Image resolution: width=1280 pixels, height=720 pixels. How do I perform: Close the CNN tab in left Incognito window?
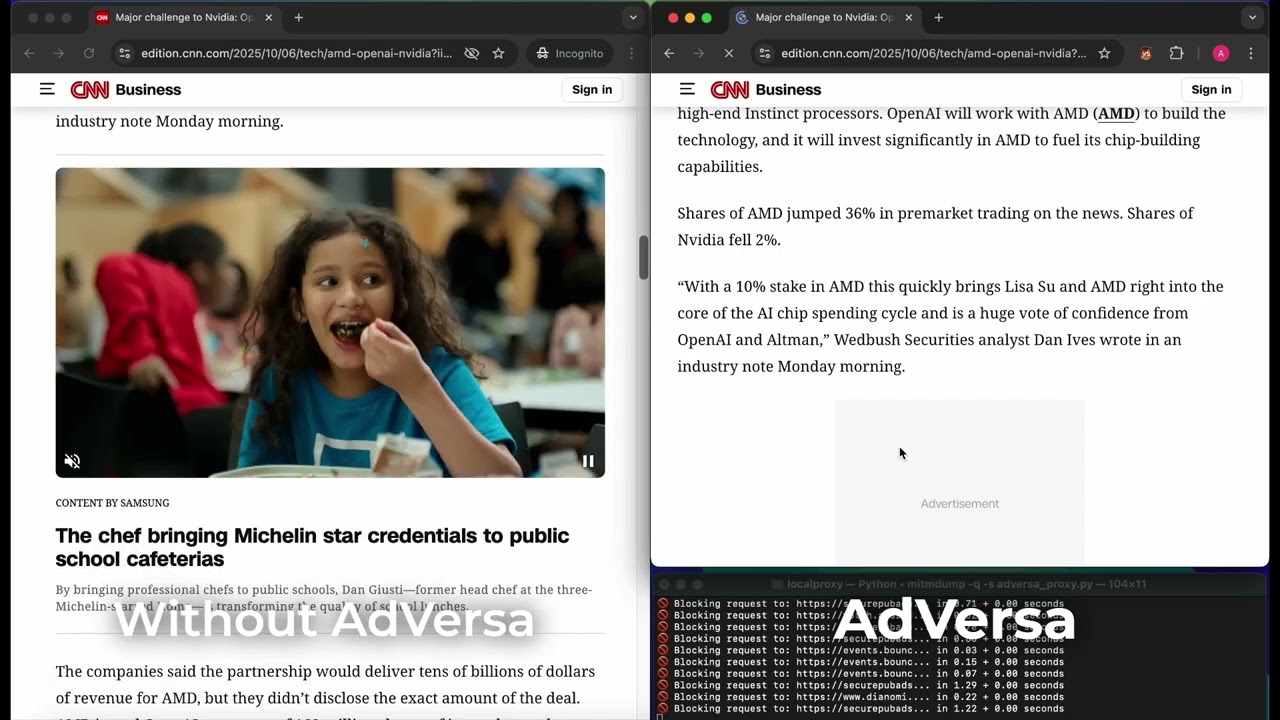pos(268,17)
